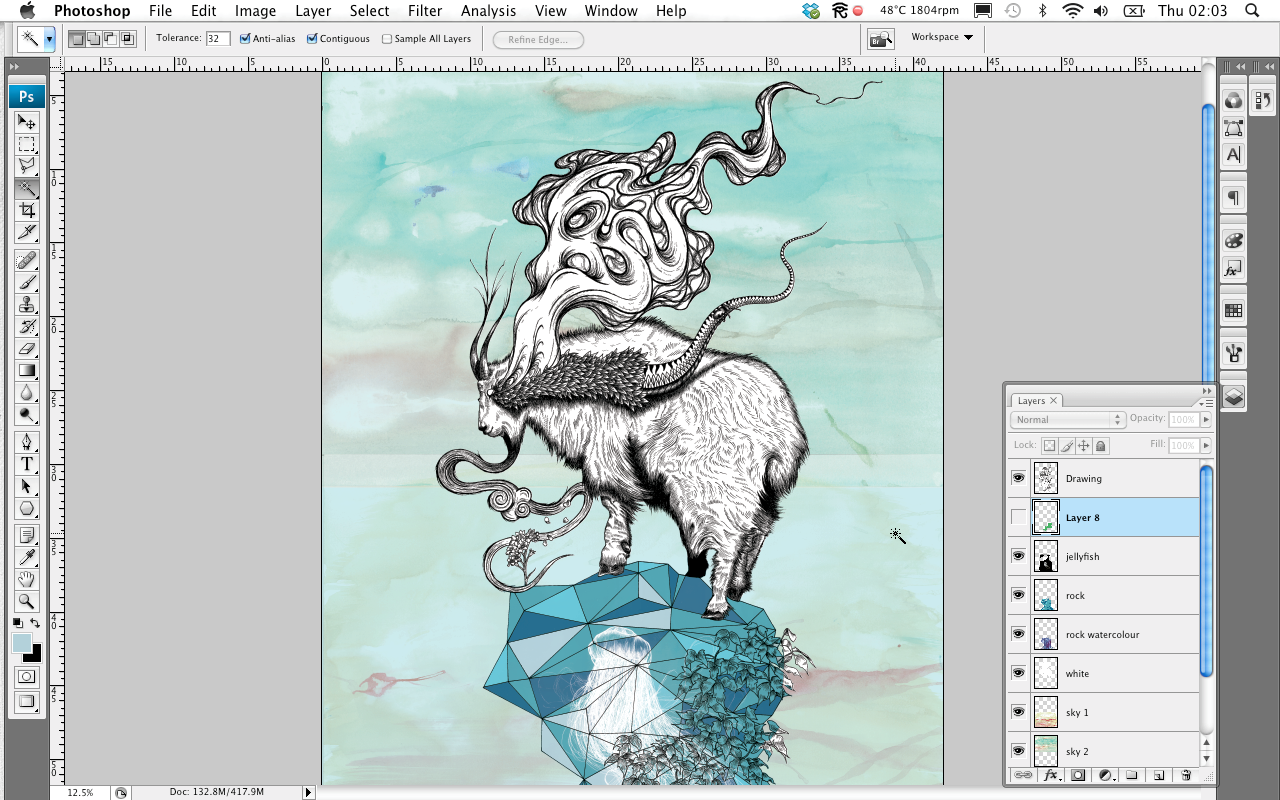The height and width of the screenshot is (800, 1280).
Task: Select the Crop tool
Action: [x=27, y=210]
